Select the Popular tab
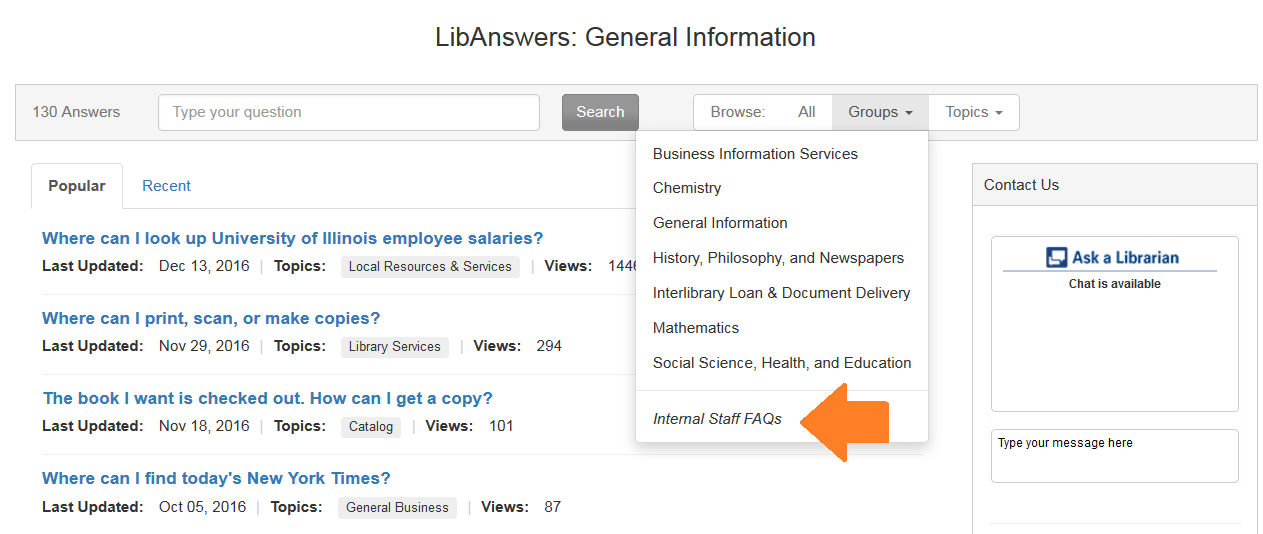The height and width of the screenshot is (534, 1263). [x=77, y=186]
